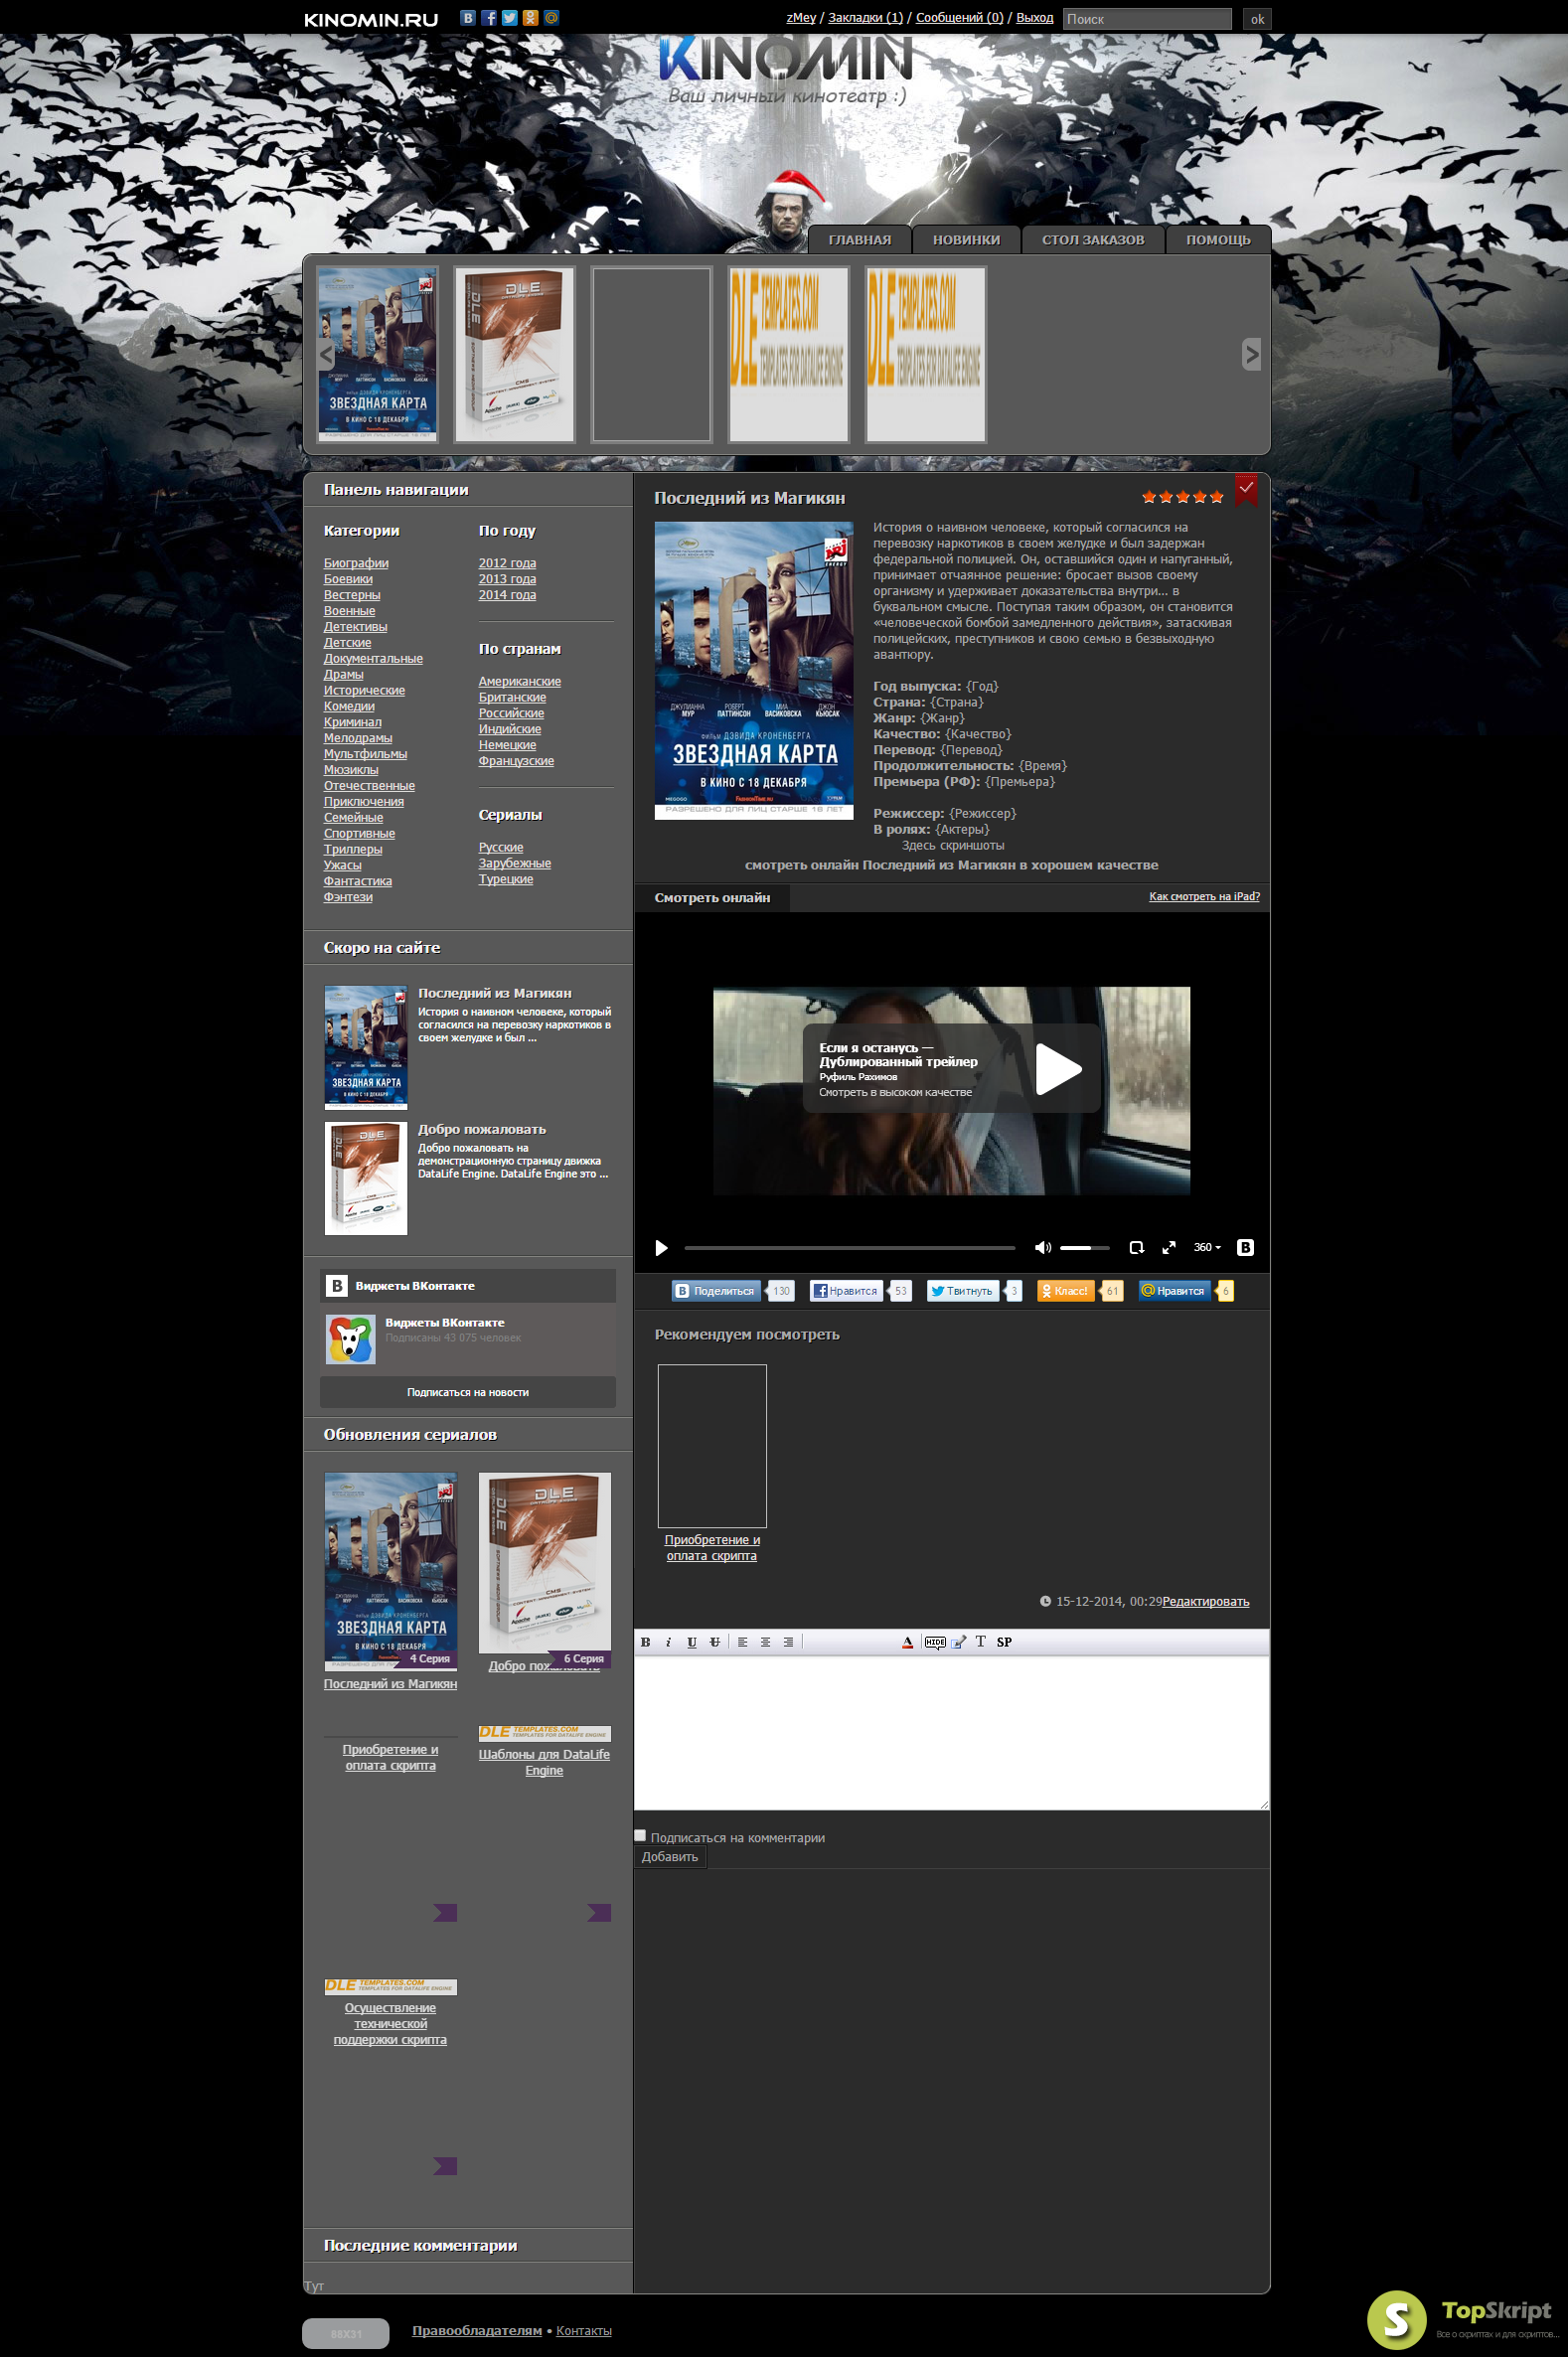Open the ГЛАВНАЯ tab
The height and width of the screenshot is (2357, 1568).
click(x=860, y=240)
